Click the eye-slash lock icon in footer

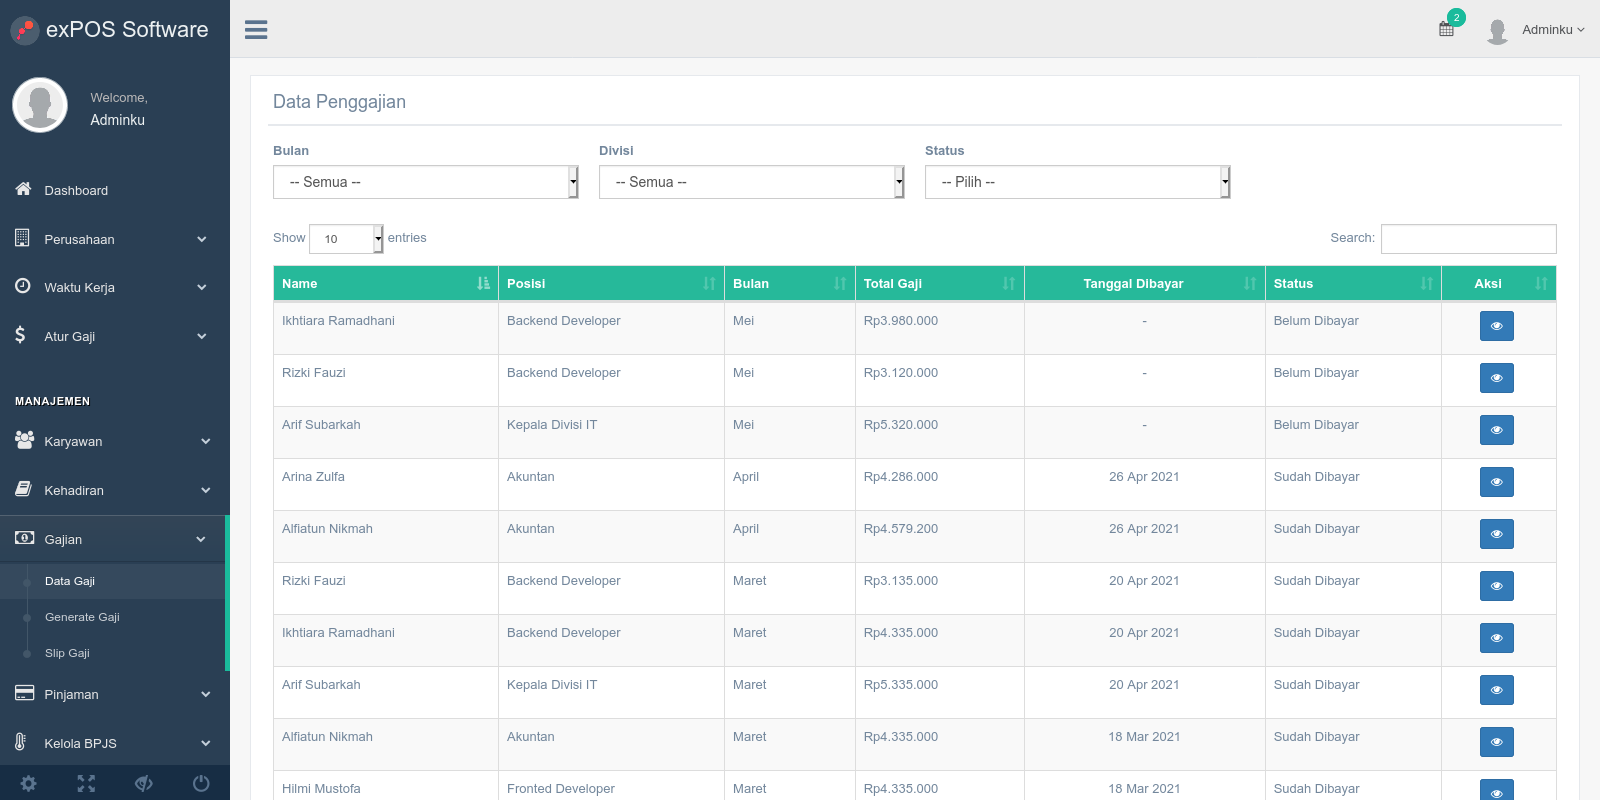tap(144, 783)
